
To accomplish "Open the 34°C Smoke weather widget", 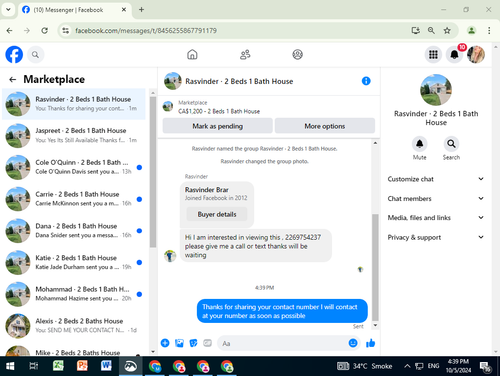I will click(x=365, y=366).
